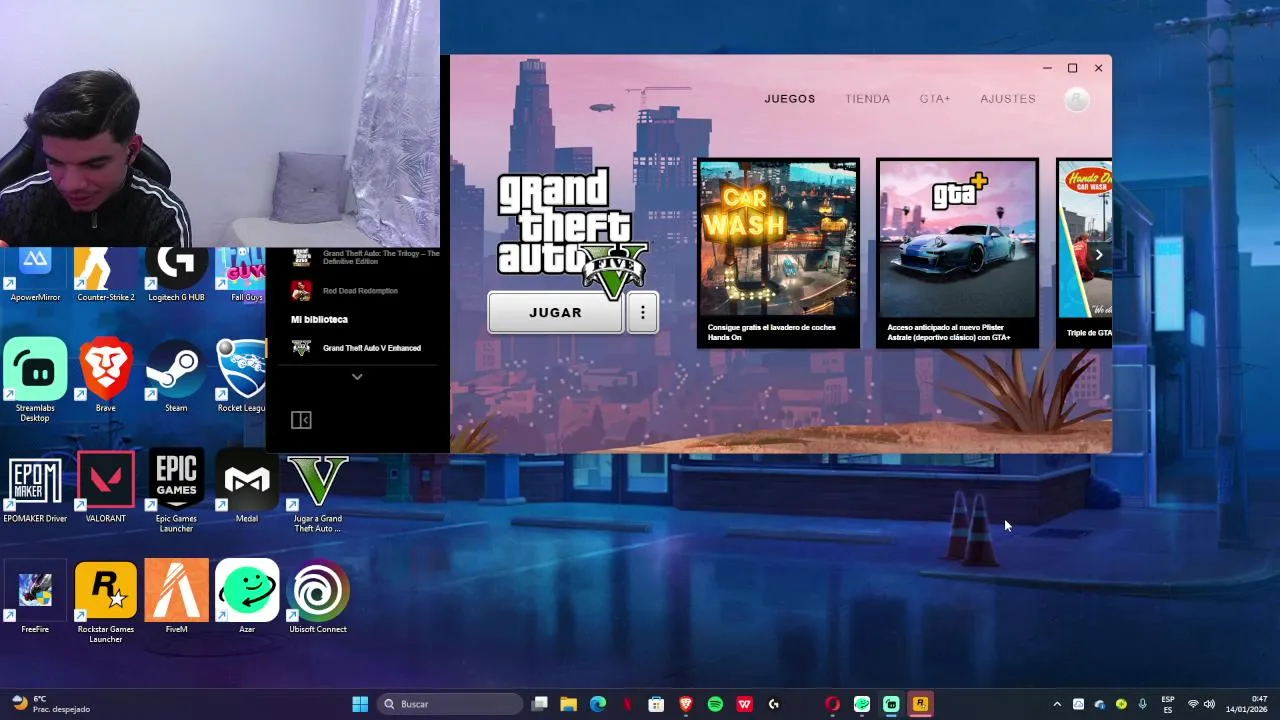Show next news cards with right arrow

click(1098, 254)
